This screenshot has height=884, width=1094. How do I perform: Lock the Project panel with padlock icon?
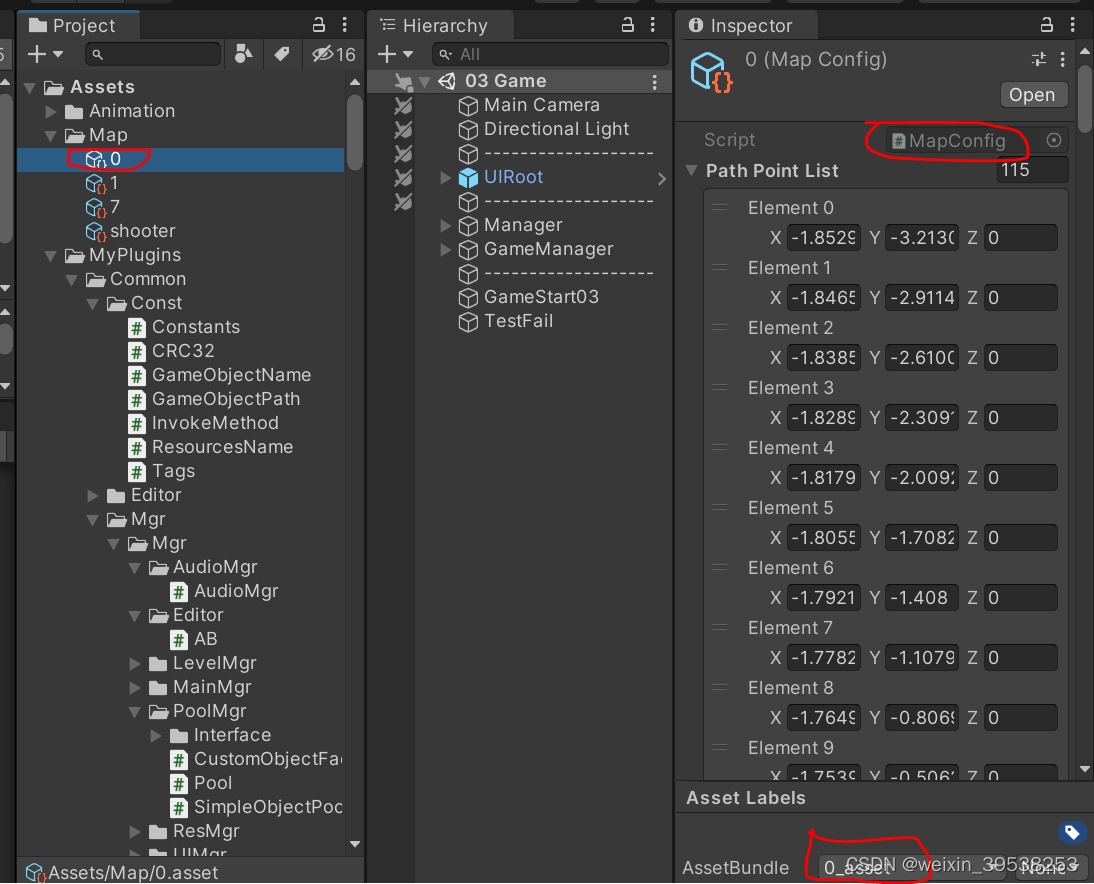pos(318,25)
